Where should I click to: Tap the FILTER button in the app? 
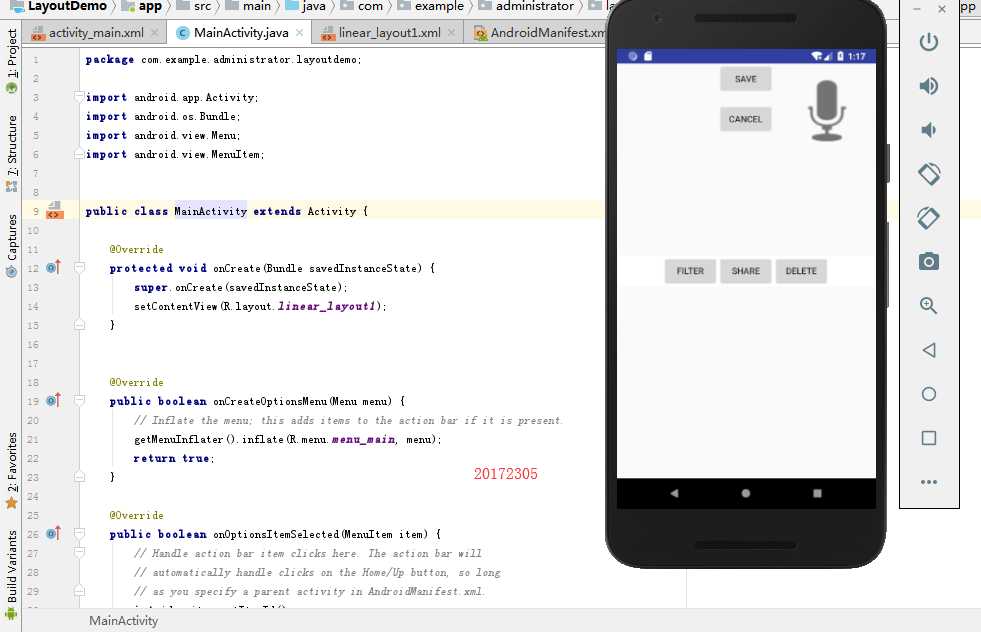pos(690,271)
